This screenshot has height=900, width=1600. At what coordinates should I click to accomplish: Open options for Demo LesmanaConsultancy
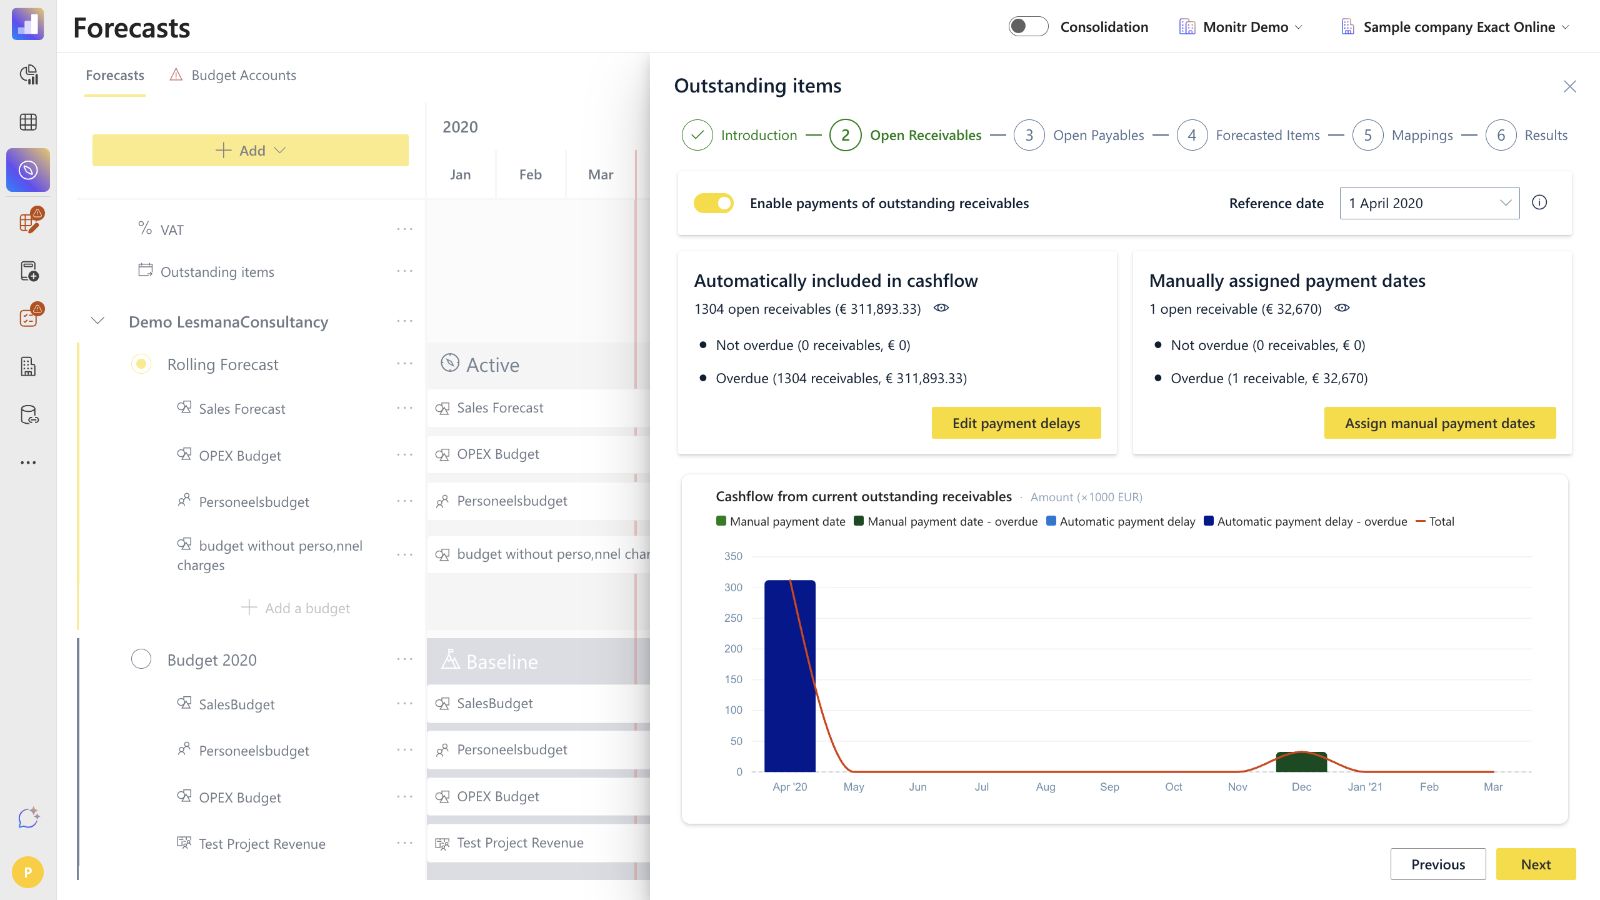[x=404, y=321]
